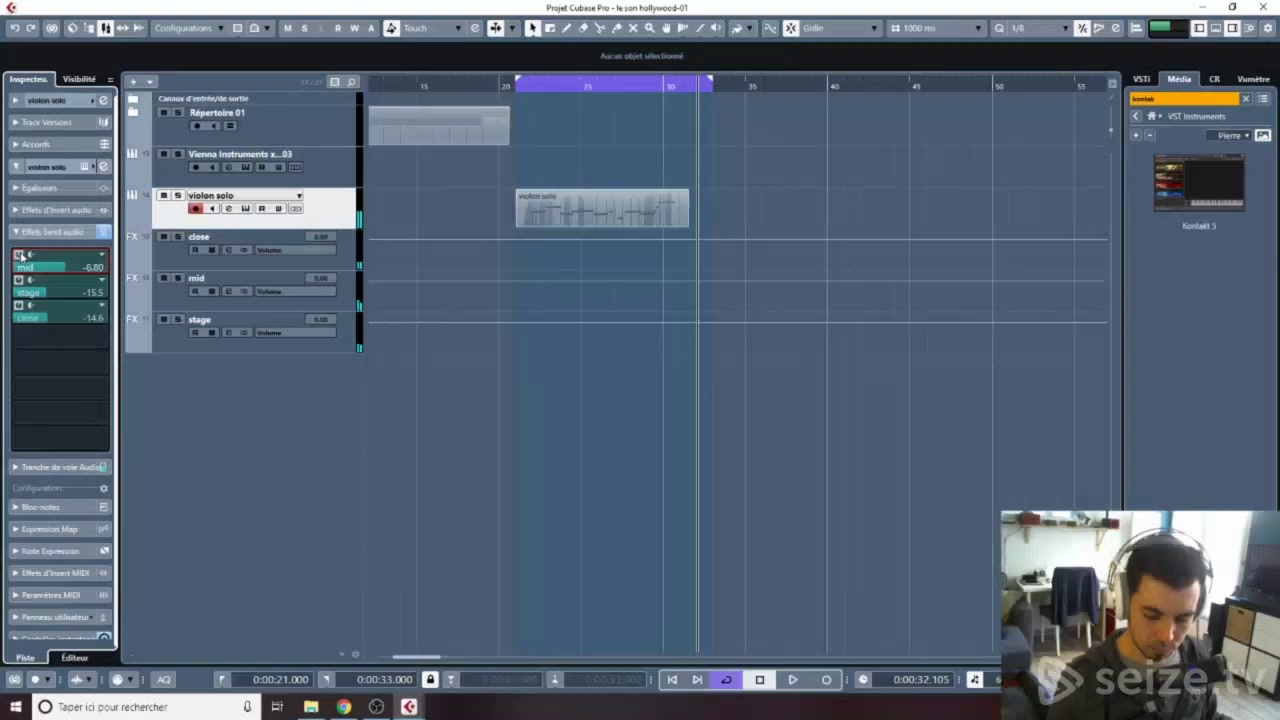Viewport: 1280px width, 720px height.
Task: Select the Draw pencil tool
Action: (566, 28)
